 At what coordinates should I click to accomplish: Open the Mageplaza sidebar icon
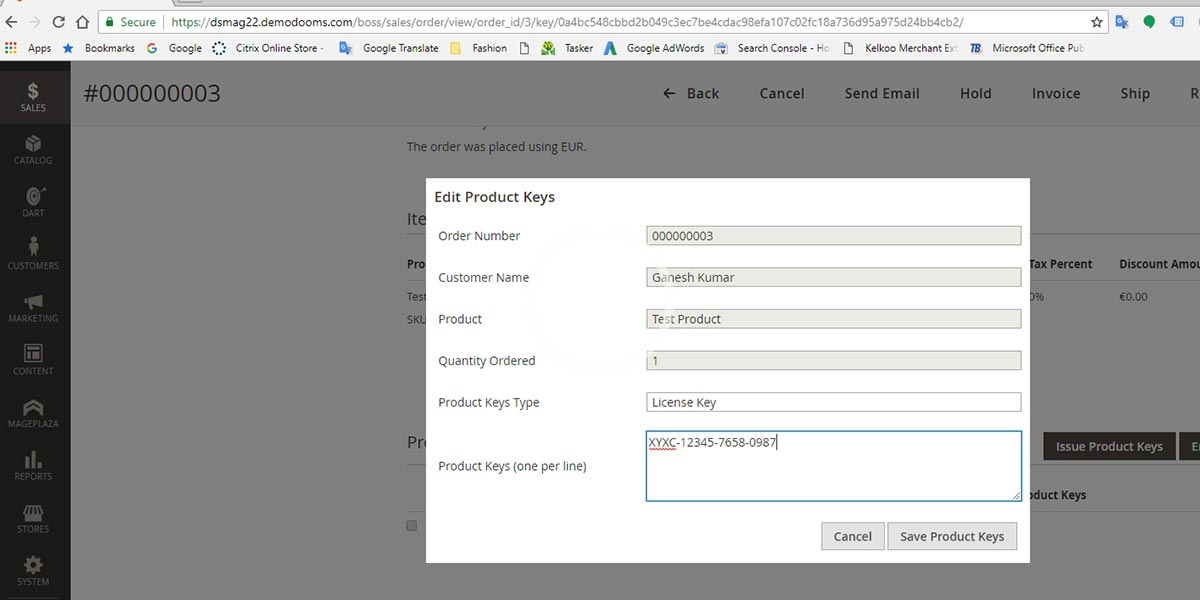33,413
